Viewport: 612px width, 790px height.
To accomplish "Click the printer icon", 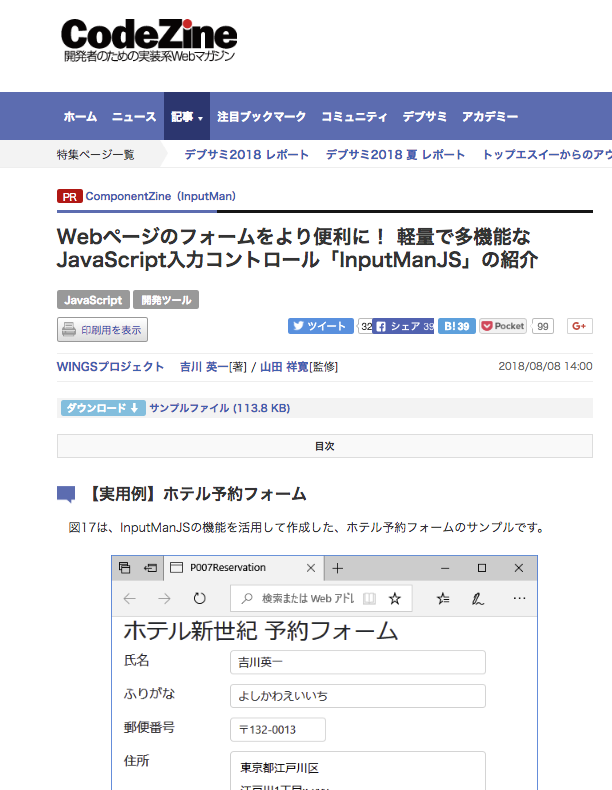I will (x=69, y=330).
